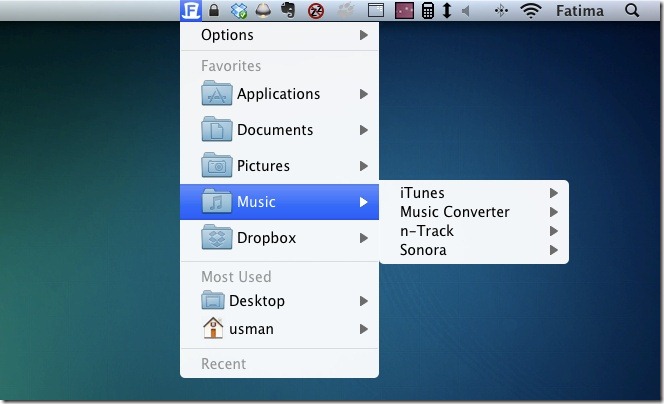Image resolution: width=664 pixels, height=404 pixels.
Task: Click the usman home icon
Action: [x=213, y=328]
